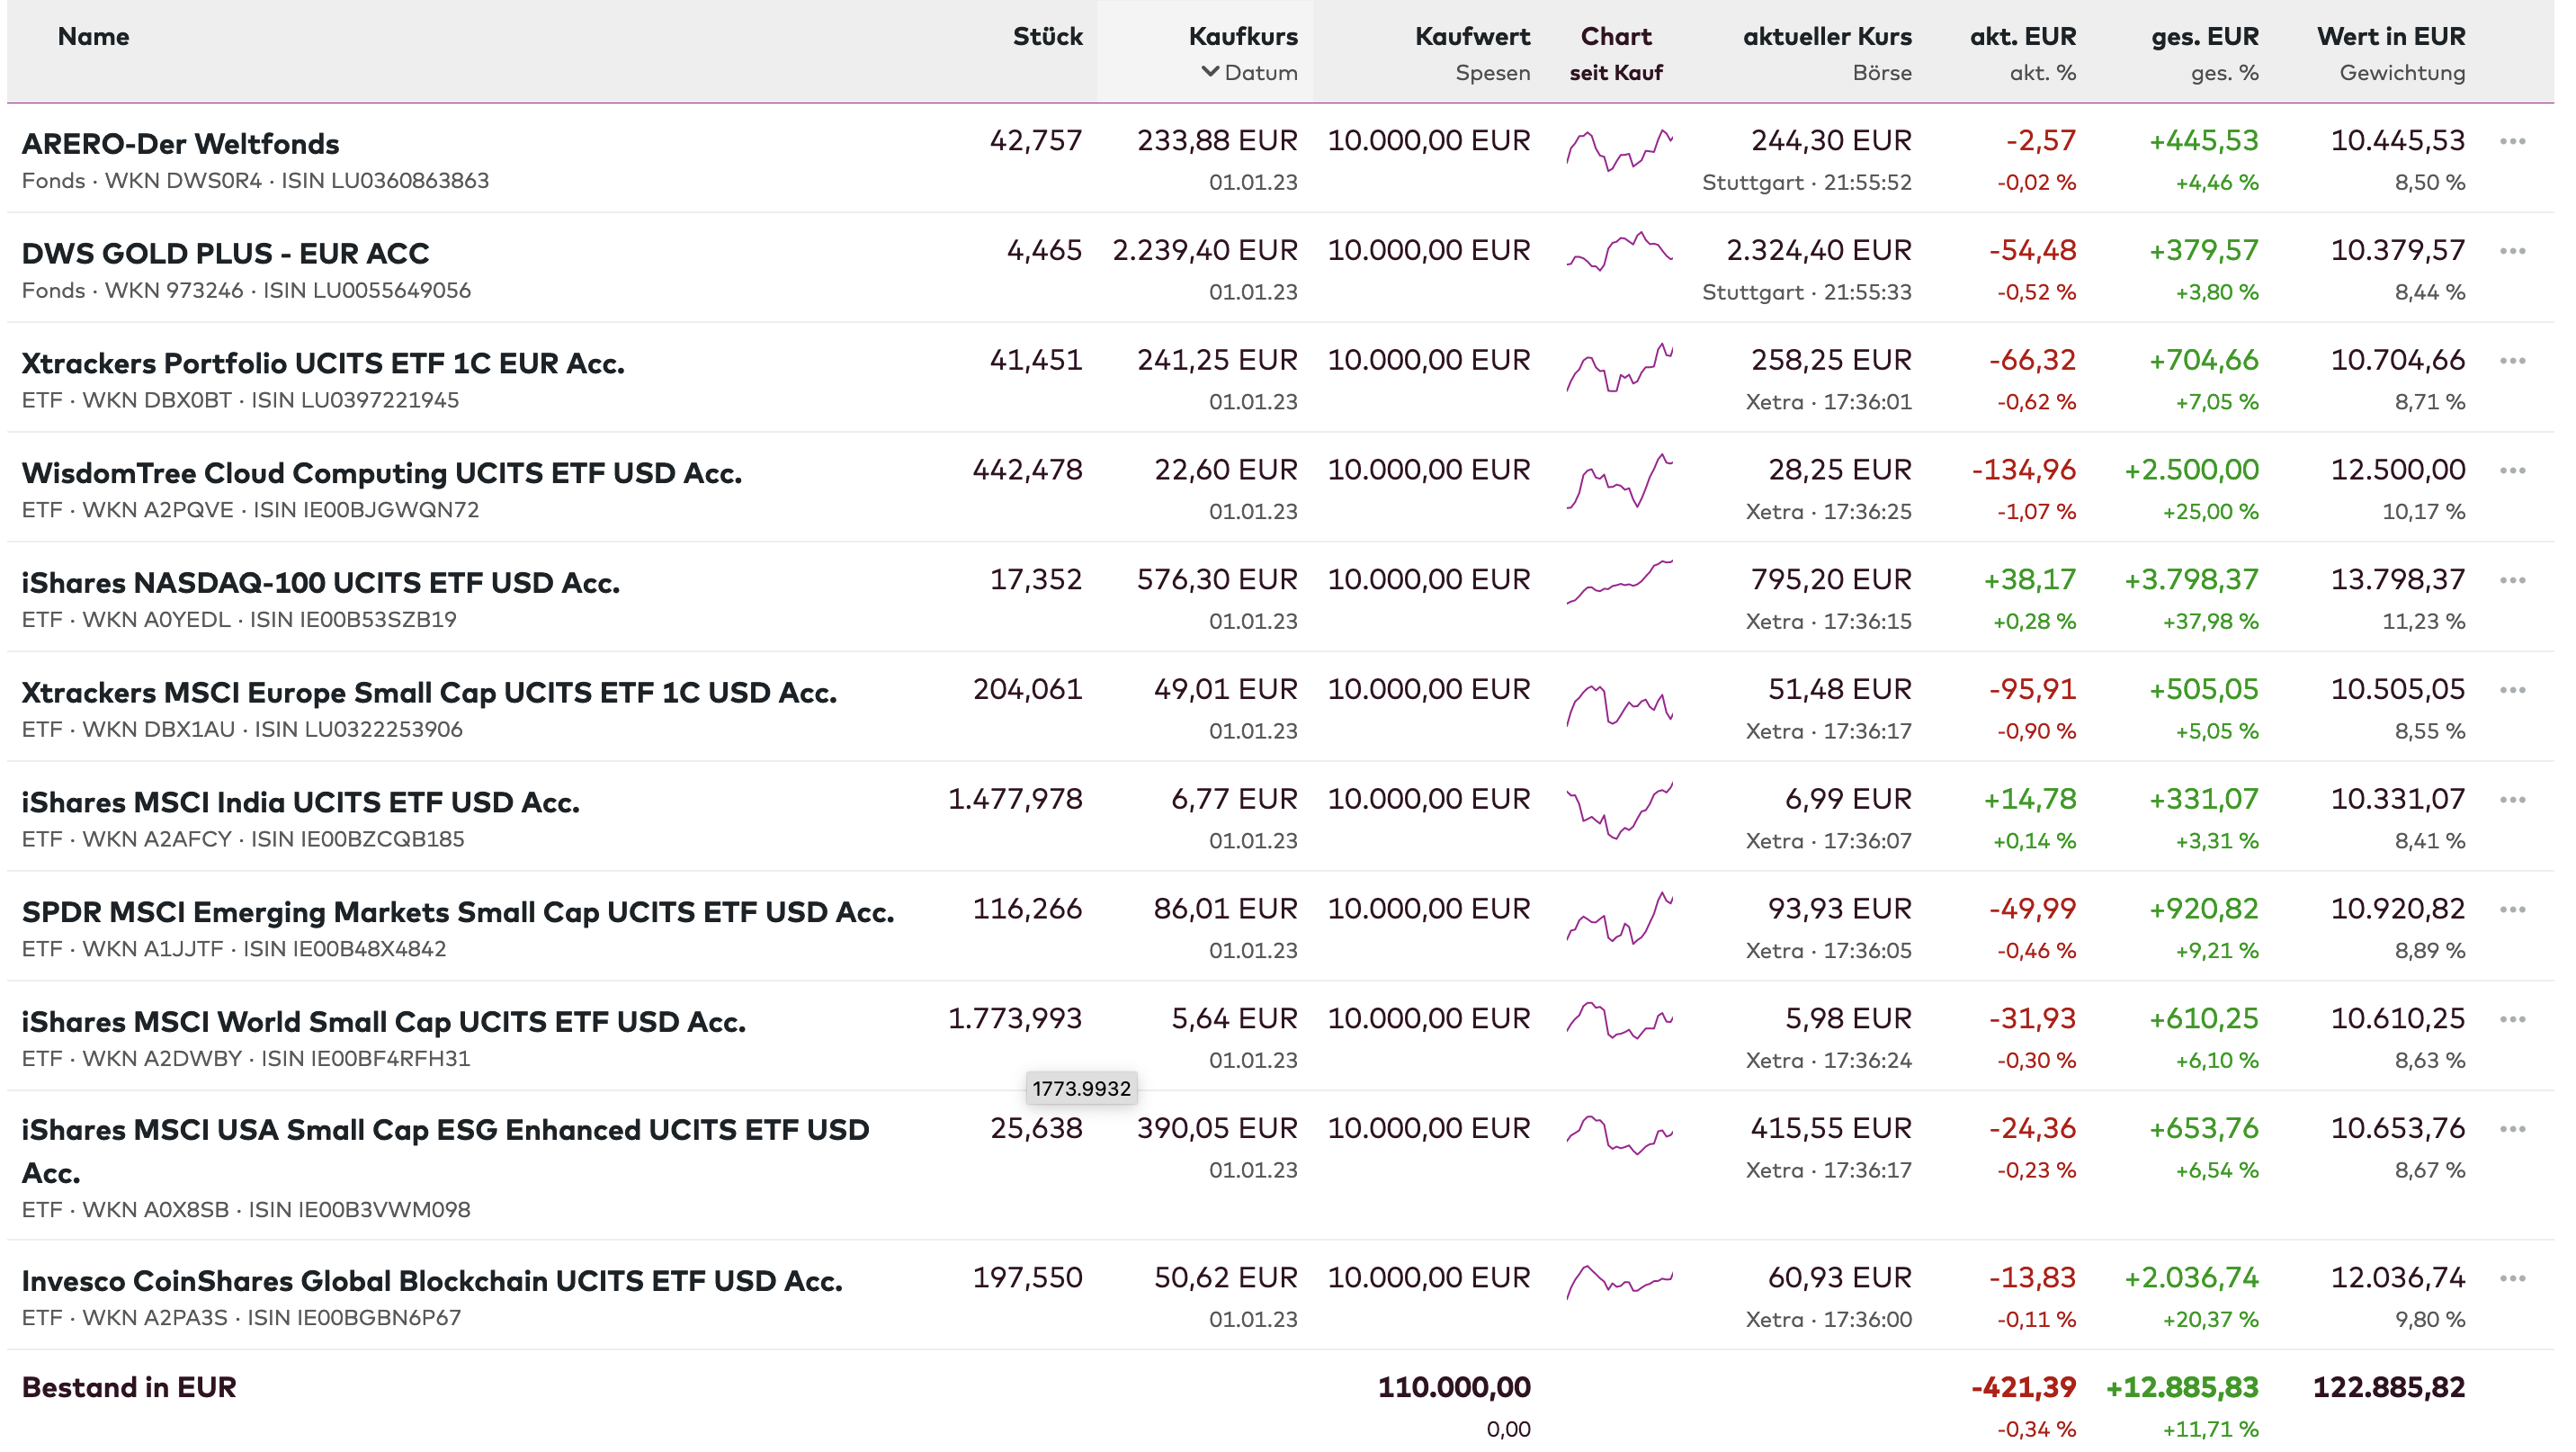Sort table by Stück column header
2576x1452 pixels.
[1047, 37]
